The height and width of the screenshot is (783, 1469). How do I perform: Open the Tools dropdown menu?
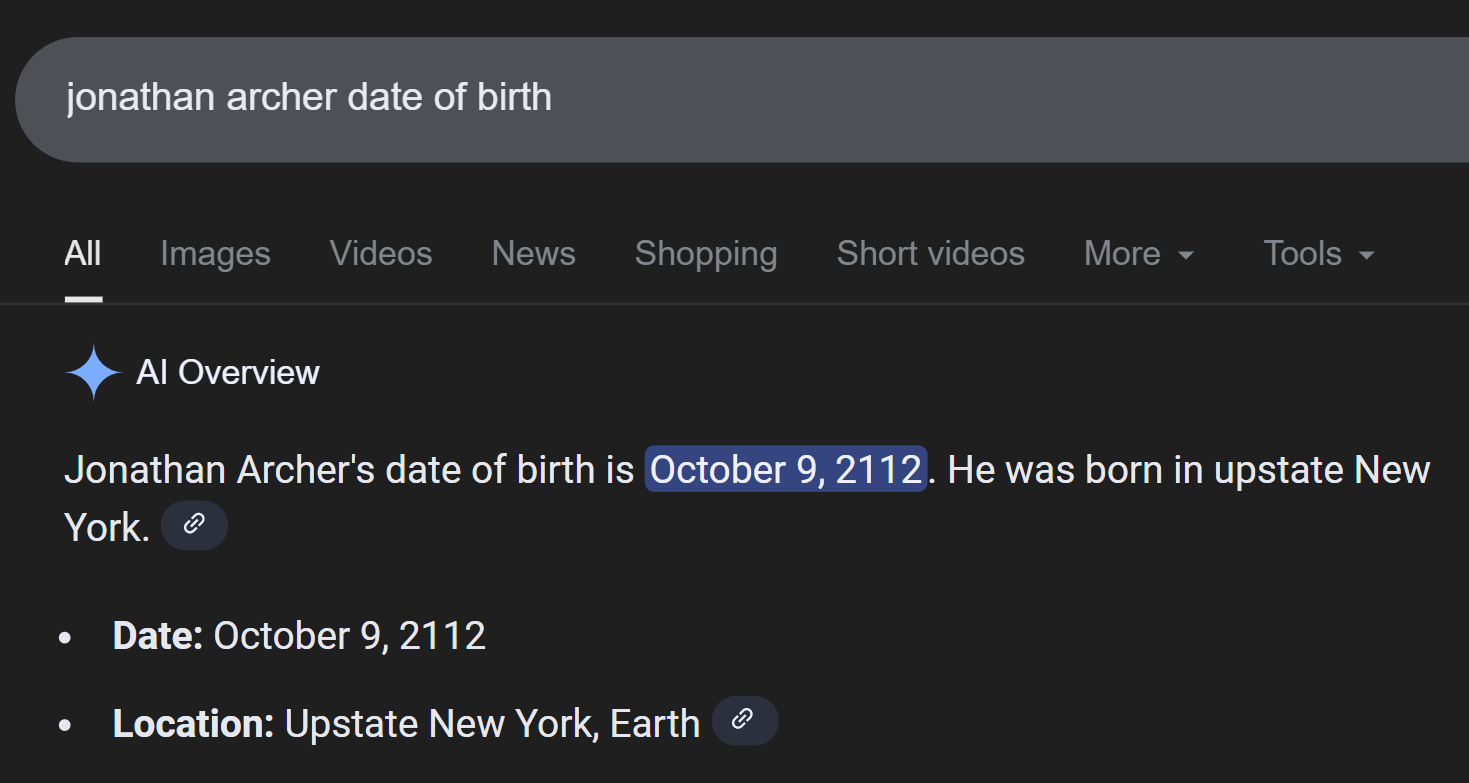(x=1318, y=254)
